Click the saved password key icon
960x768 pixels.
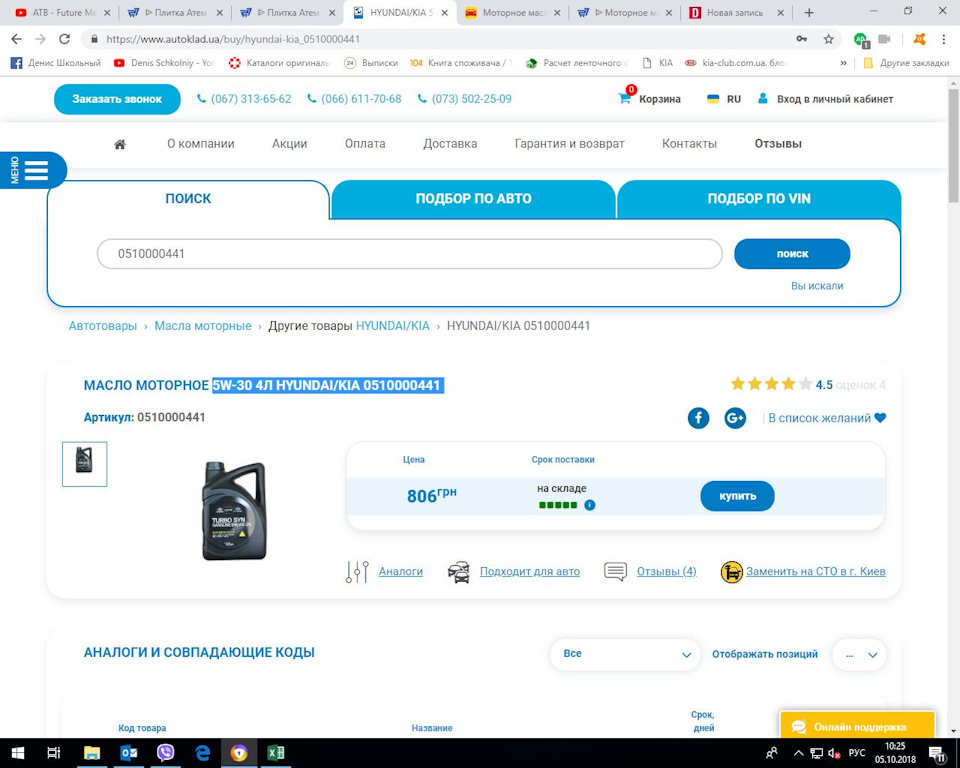pyautogui.click(x=801, y=39)
